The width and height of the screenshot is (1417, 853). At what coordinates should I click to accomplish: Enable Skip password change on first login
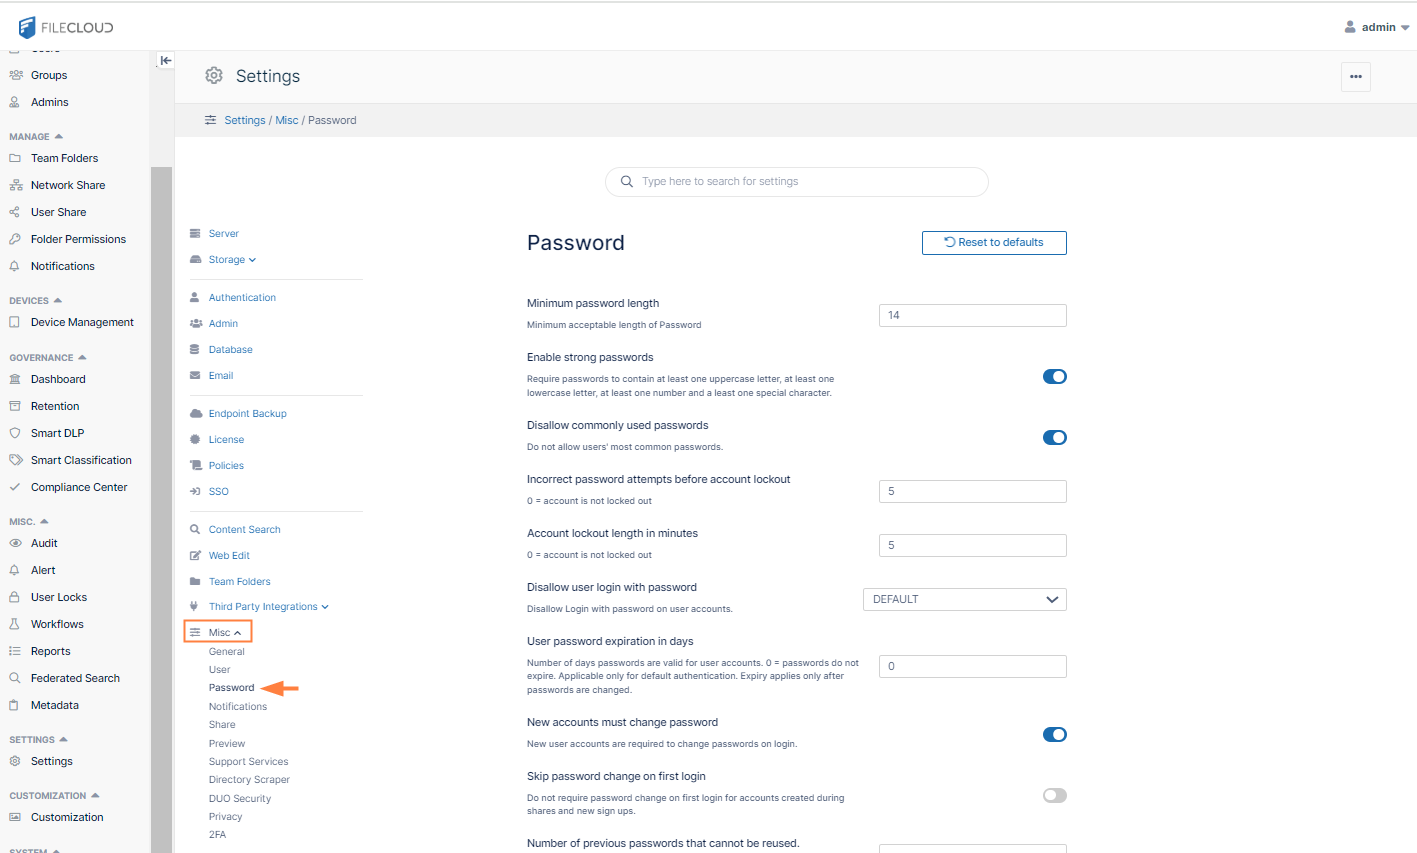pos(1054,795)
